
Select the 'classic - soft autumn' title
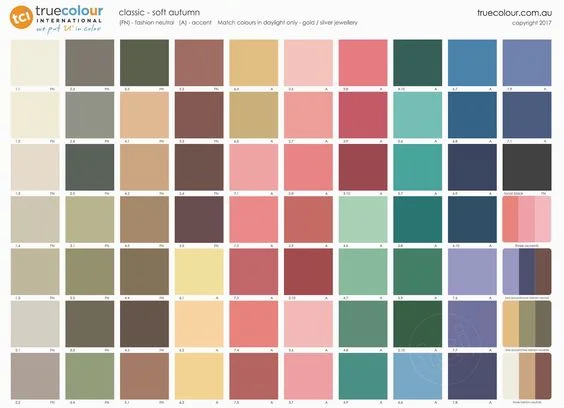[159, 12]
